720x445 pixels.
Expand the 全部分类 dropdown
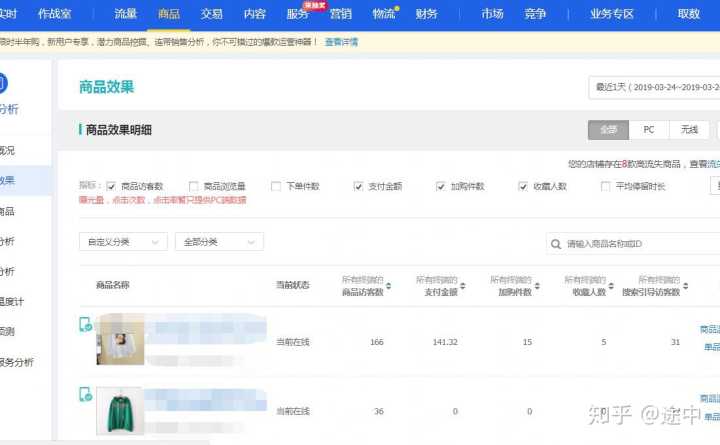tap(219, 242)
